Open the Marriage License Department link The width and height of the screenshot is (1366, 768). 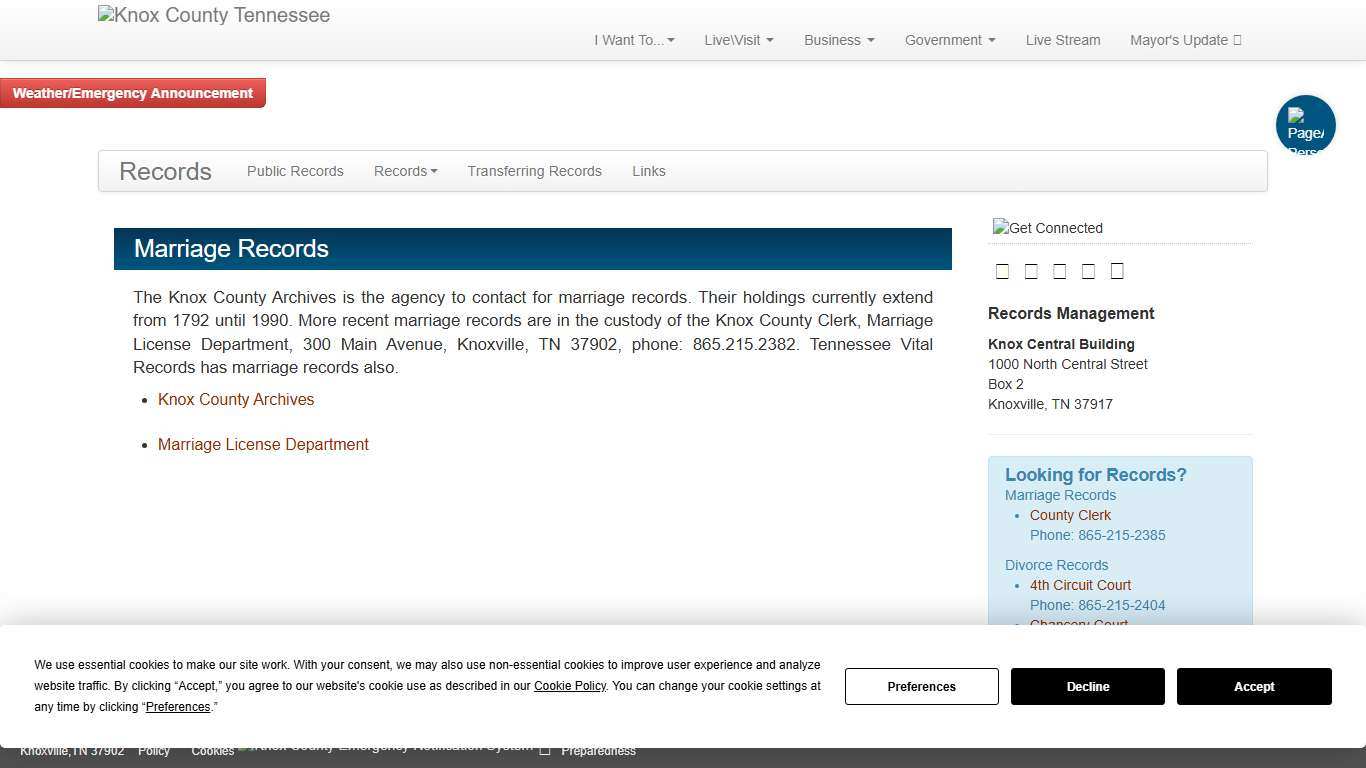(263, 444)
